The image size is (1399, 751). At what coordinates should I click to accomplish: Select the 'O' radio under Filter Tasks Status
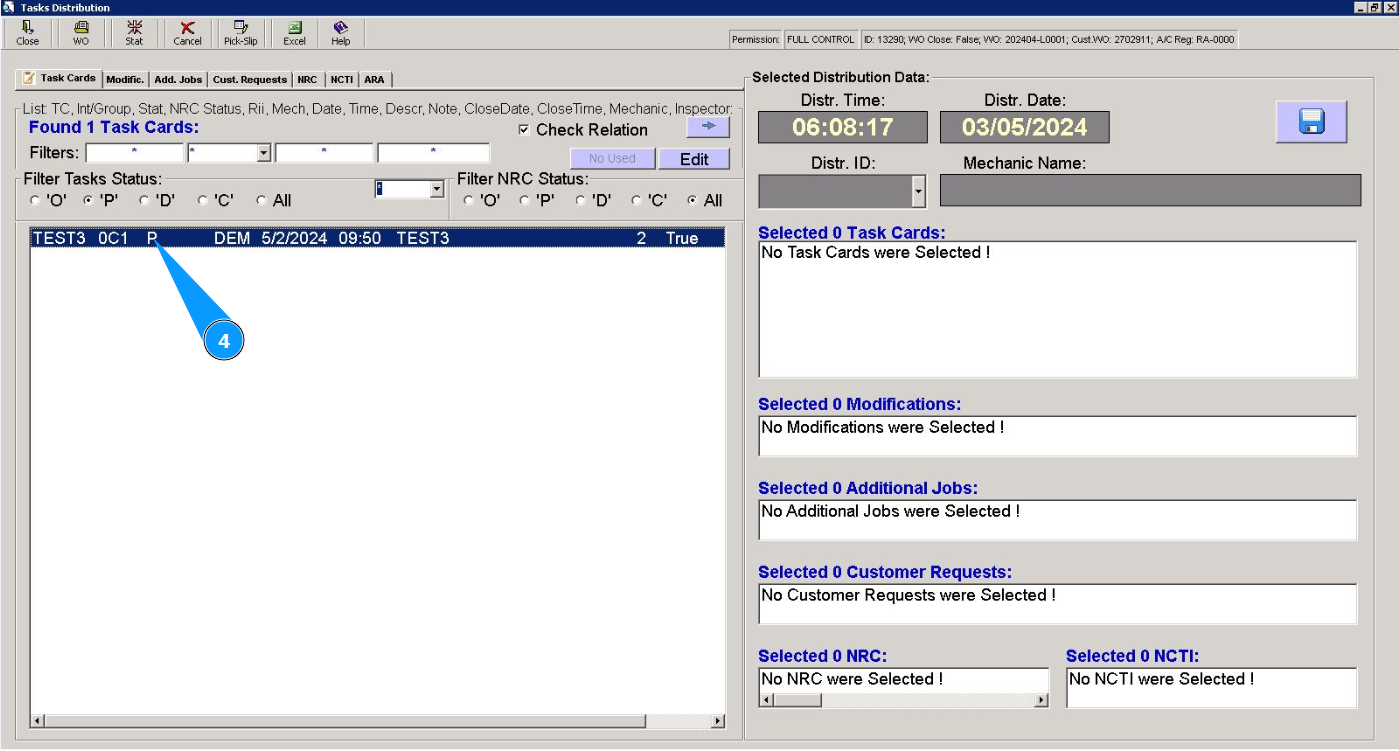pos(36,201)
